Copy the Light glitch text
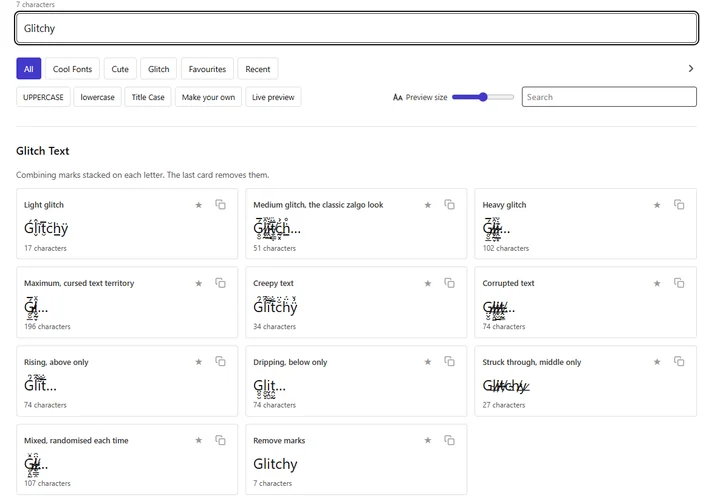 click(220, 205)
